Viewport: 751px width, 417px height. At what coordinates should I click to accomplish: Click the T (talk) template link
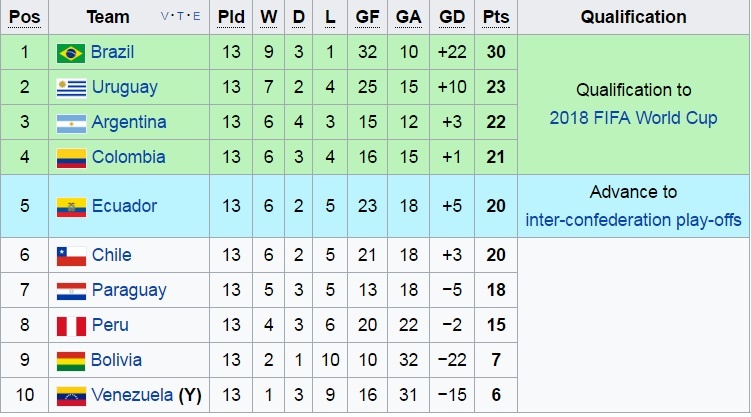(x=180, y=17)
